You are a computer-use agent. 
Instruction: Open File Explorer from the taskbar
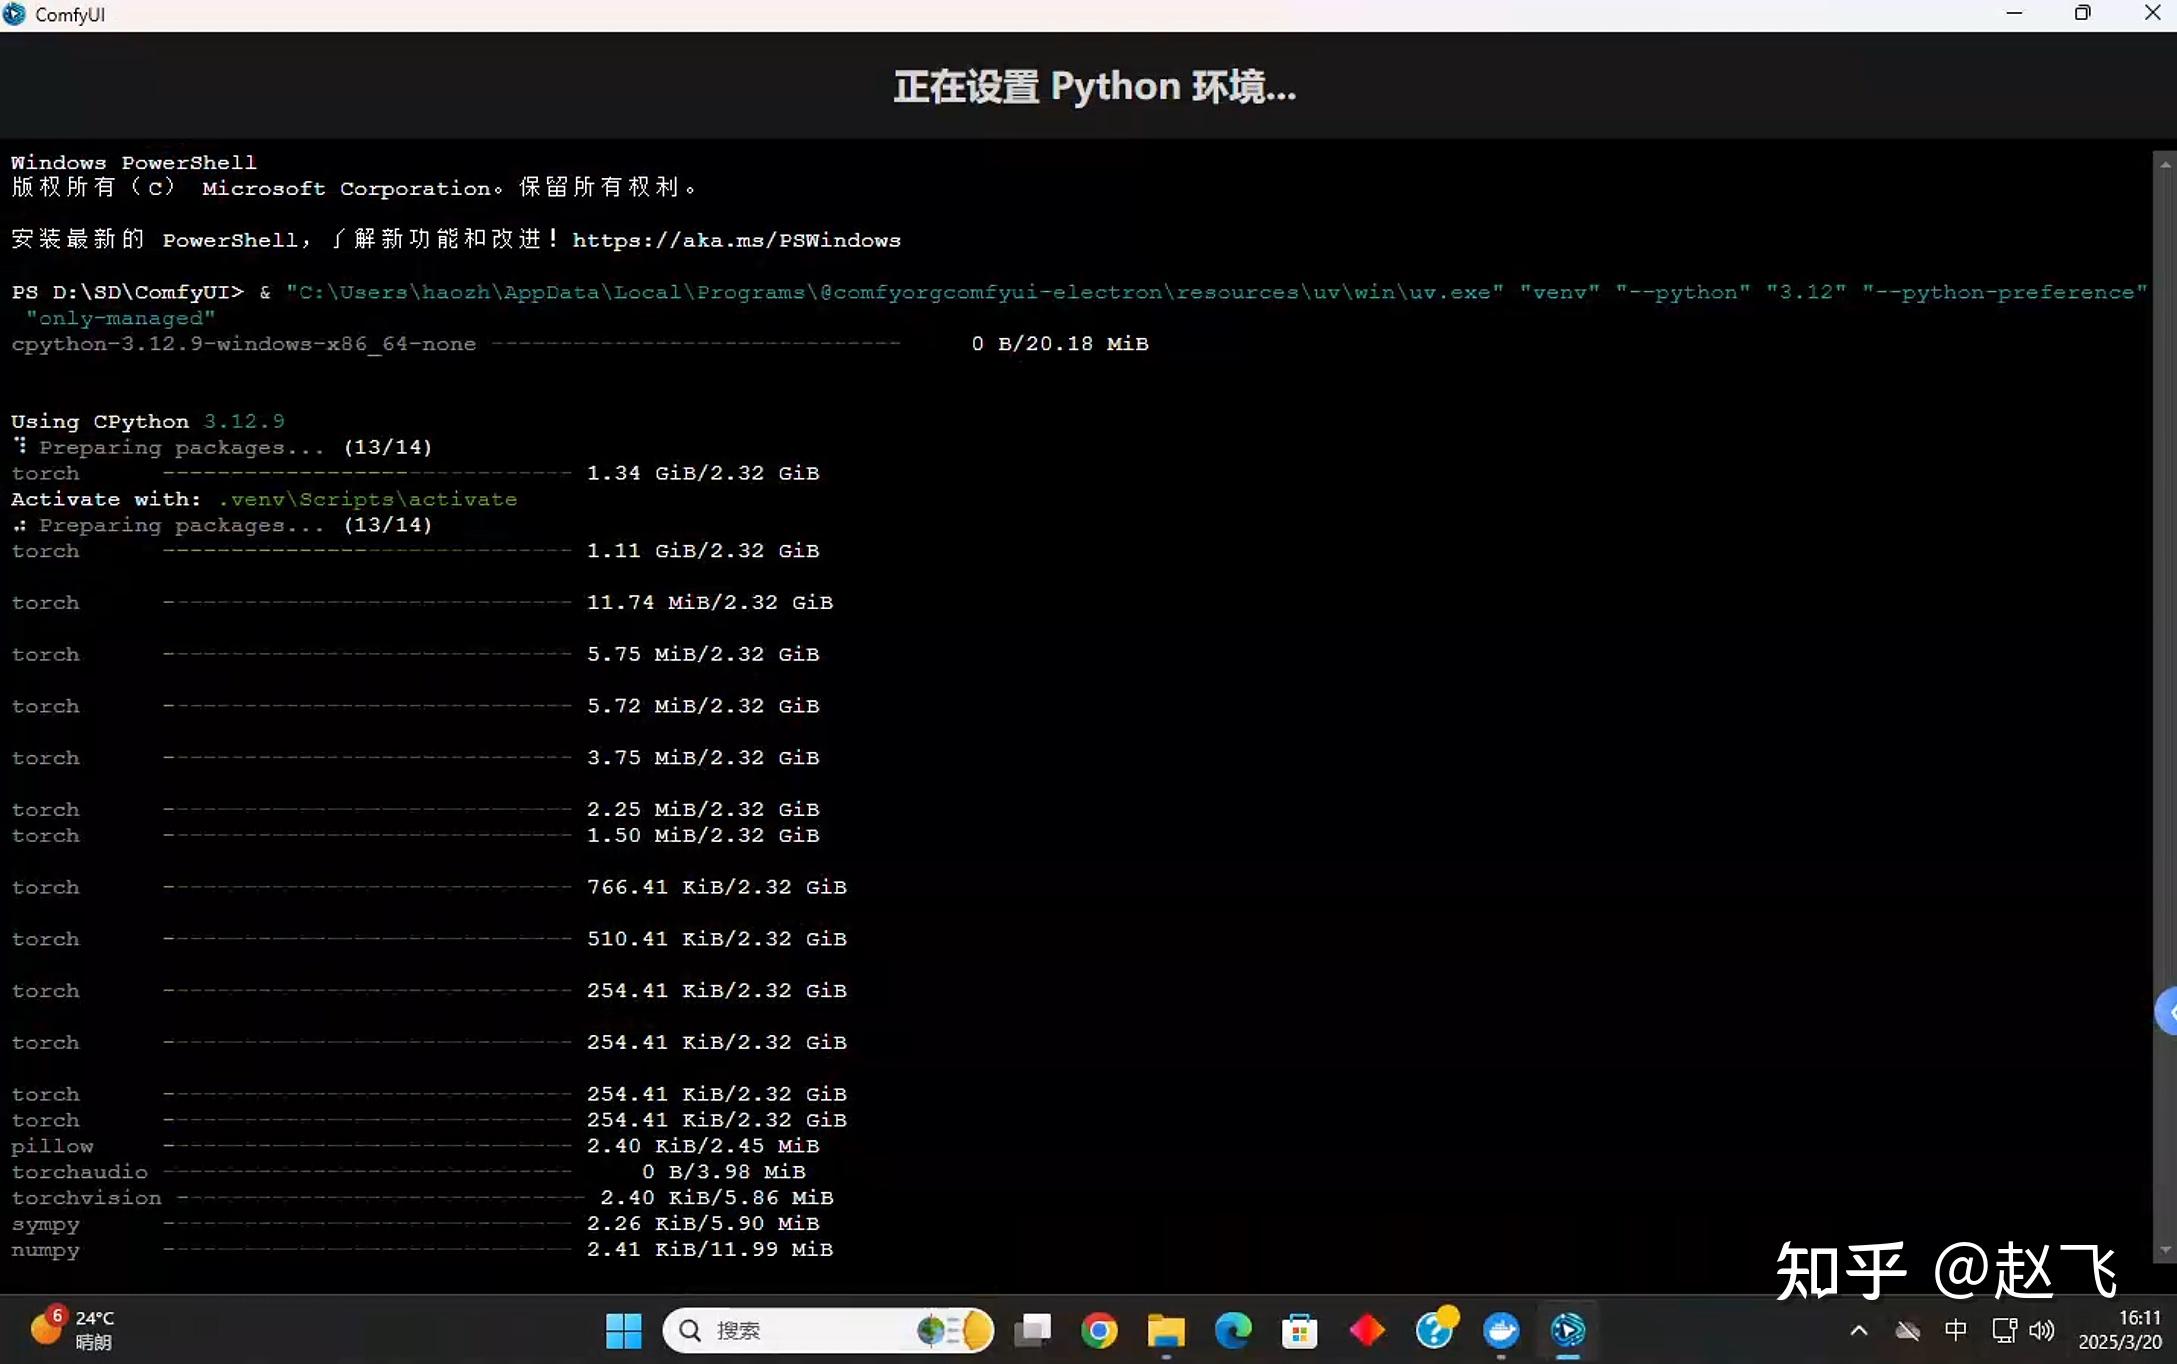coord(1165,1330)
